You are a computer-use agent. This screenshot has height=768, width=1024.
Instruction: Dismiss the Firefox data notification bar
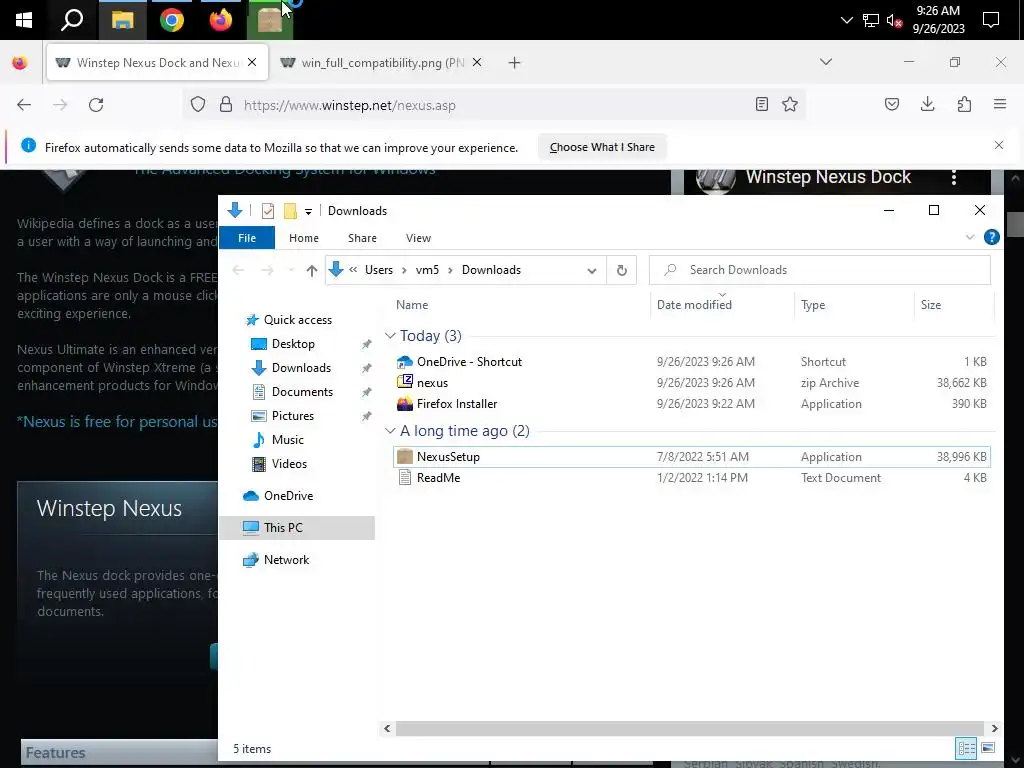(999, 145)
